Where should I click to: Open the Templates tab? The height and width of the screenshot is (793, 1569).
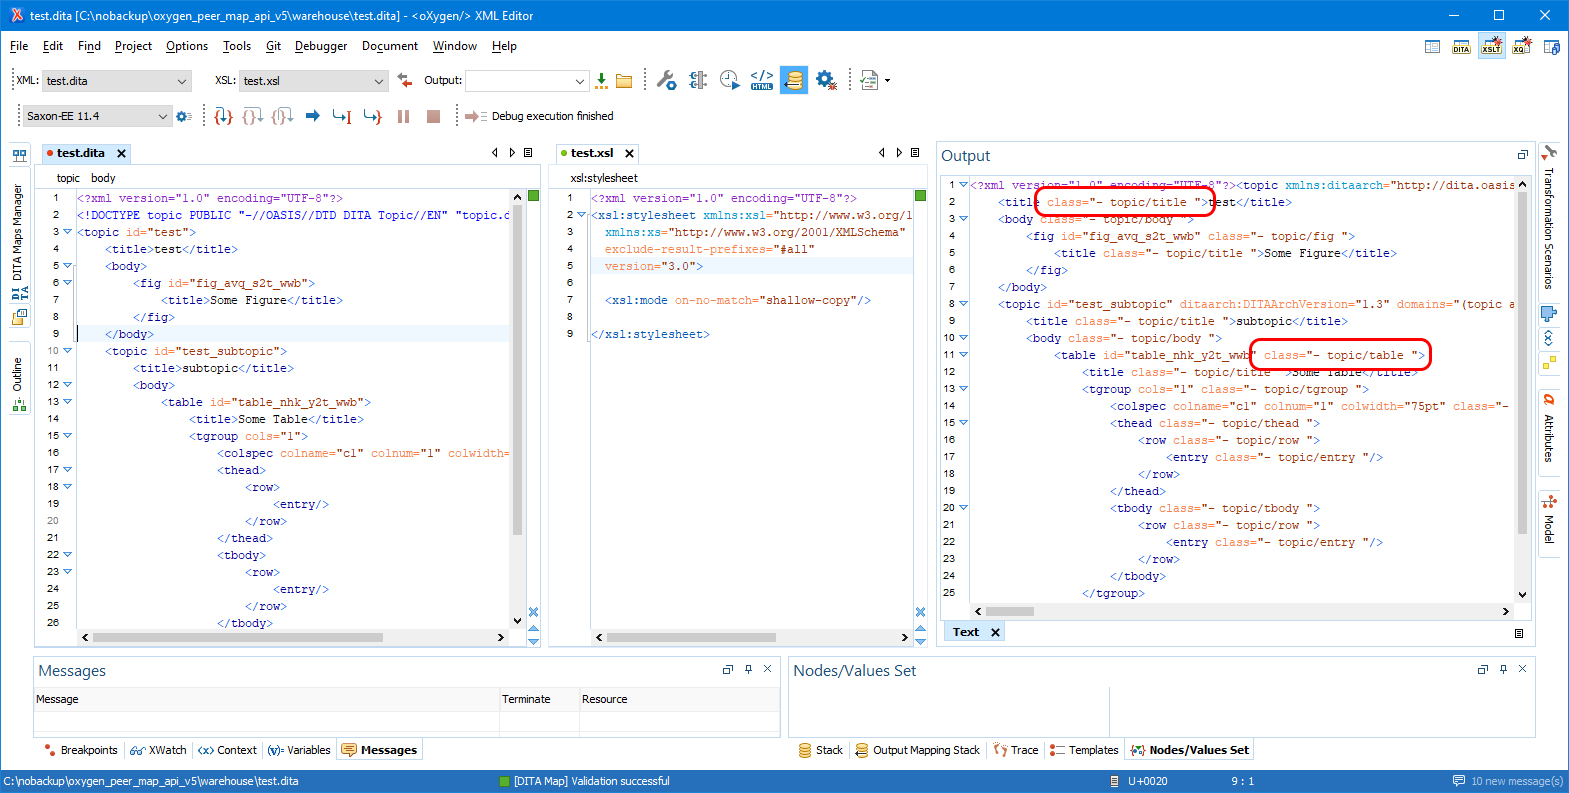1084,750
